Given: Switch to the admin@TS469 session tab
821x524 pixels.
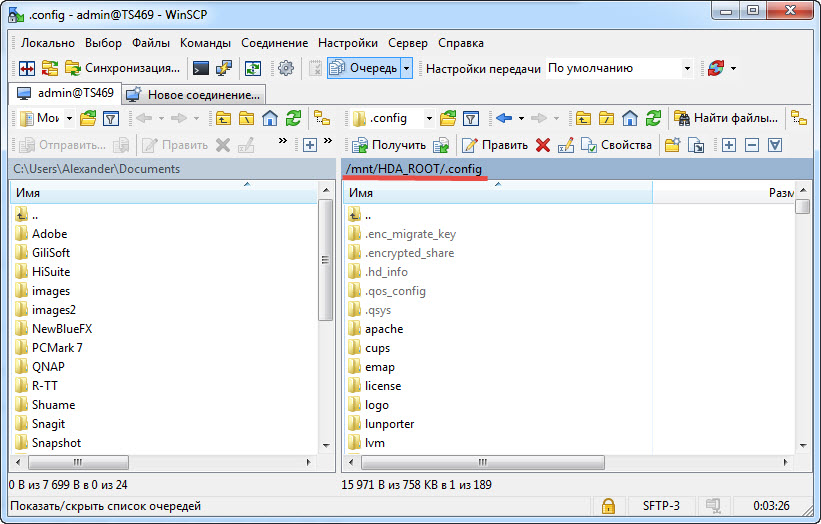Looking at the screenshot, I should 66,93.
